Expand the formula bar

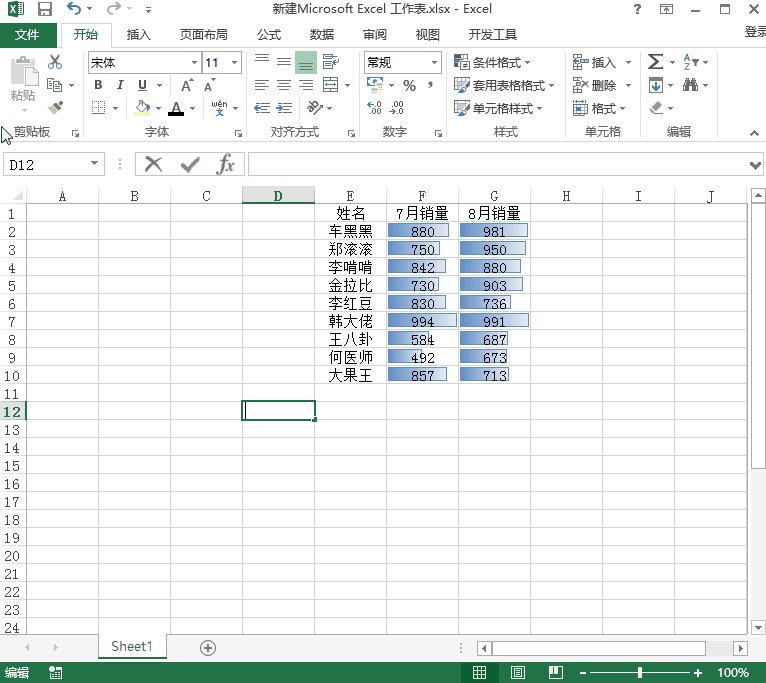755,165
